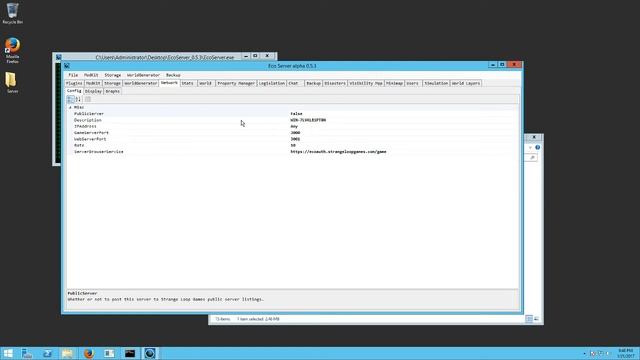This screenshot has width=640, height=360.
Task: Open the Storage menu
Action: (113, 75)
